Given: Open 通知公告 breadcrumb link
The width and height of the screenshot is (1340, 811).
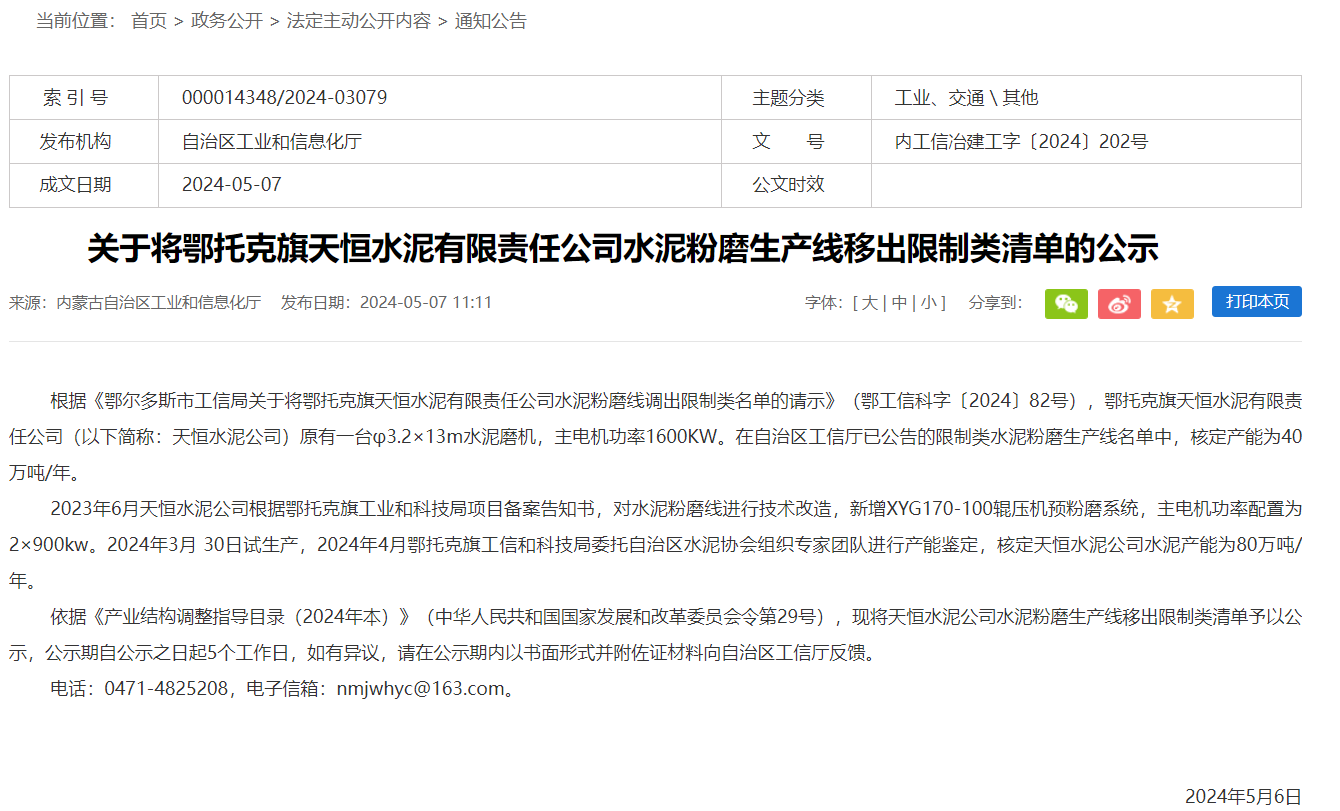Looking at the screenshot, I should pos(491,21).
